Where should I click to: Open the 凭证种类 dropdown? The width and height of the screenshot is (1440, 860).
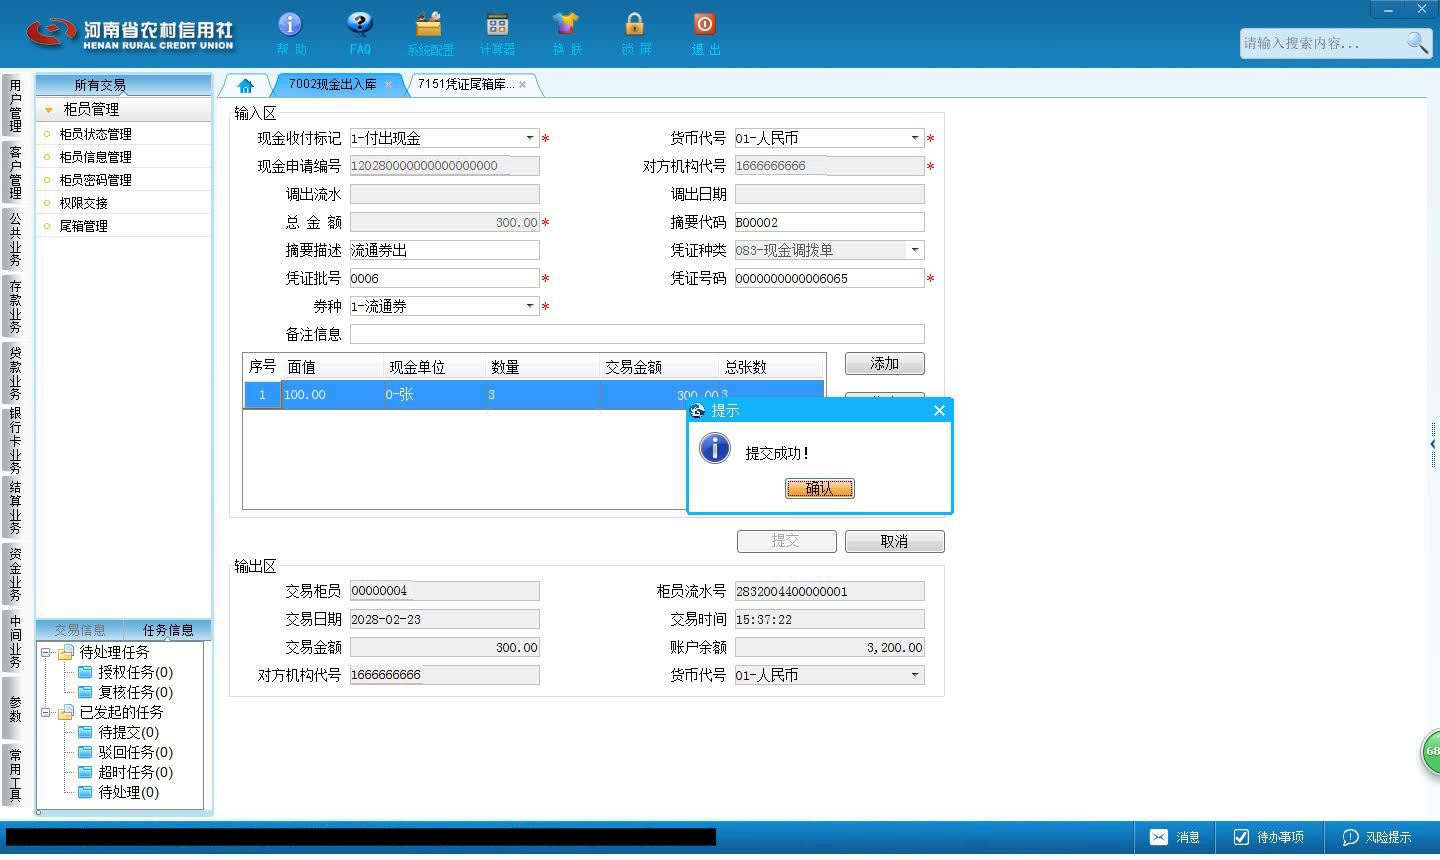click(x=915, y=250)
